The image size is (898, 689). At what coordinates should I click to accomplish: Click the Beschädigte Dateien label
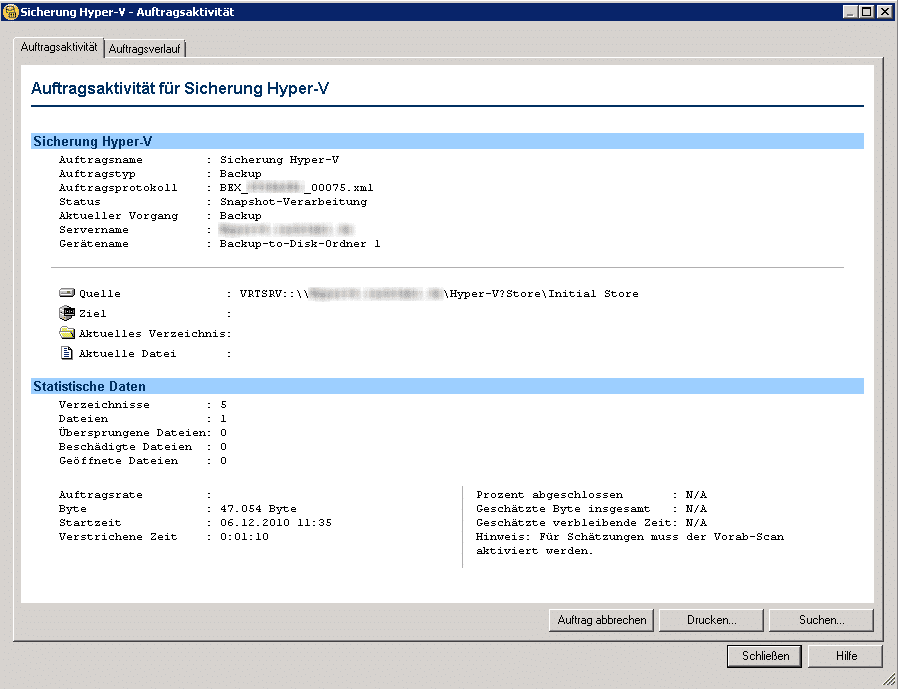click(x=125, y=446)
